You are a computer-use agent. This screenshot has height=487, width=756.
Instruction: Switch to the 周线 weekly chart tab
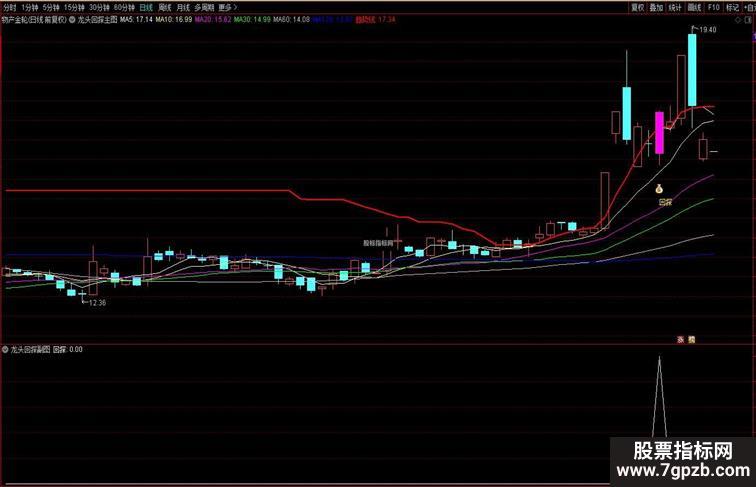pos(165,8)
